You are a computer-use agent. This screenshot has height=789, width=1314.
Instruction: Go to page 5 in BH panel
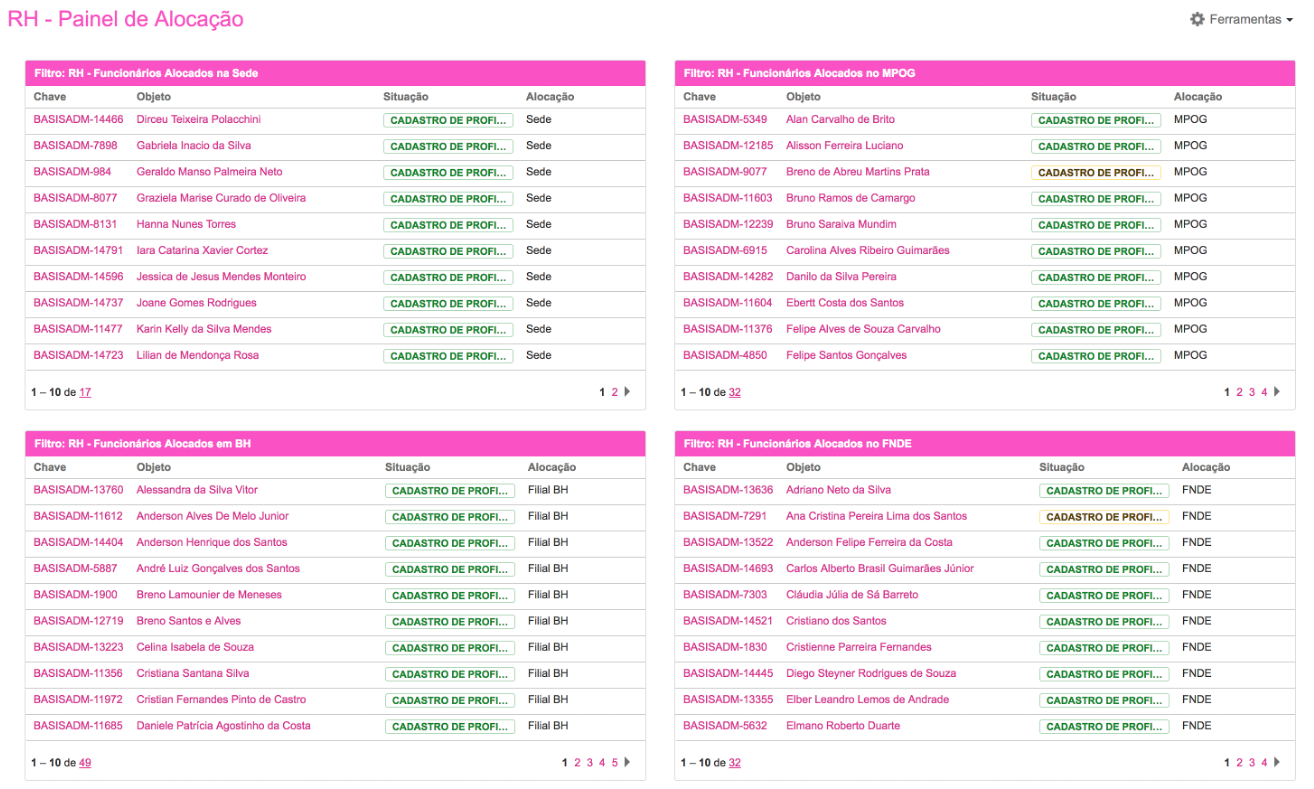pyautogui.click(x=615, y=762)
